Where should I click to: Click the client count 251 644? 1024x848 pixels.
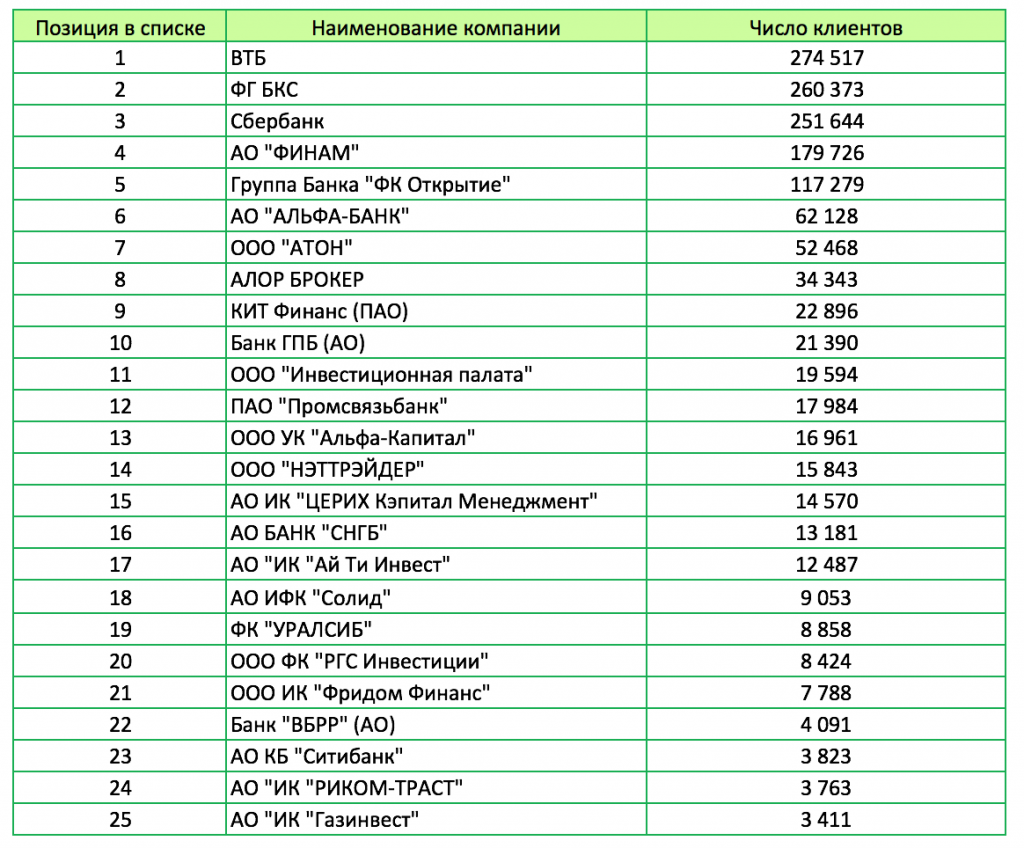tap(827, 121)
